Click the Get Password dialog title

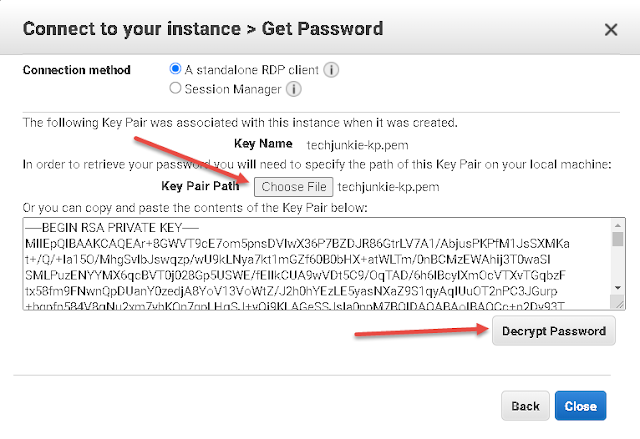[203, 29]
